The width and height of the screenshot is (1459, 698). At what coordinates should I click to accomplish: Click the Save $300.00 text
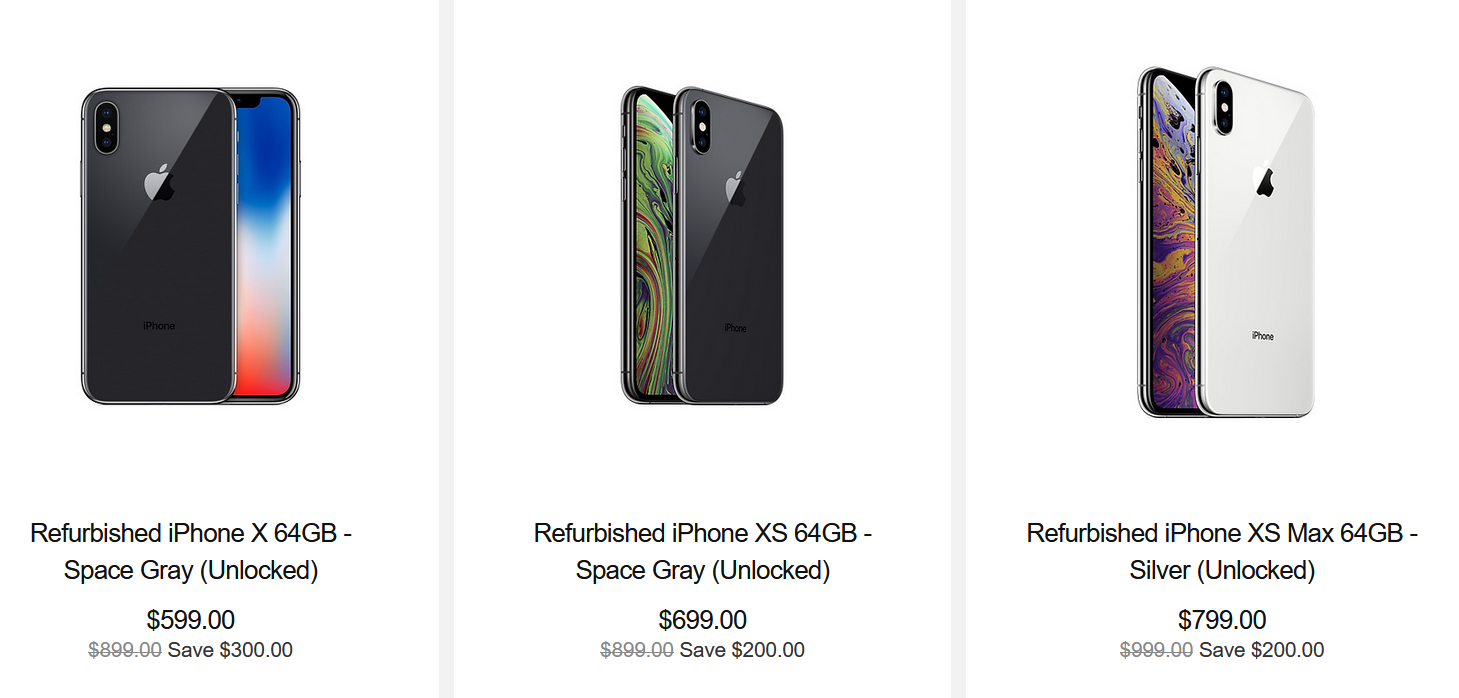pyautogui.click(x=230, y=650)
